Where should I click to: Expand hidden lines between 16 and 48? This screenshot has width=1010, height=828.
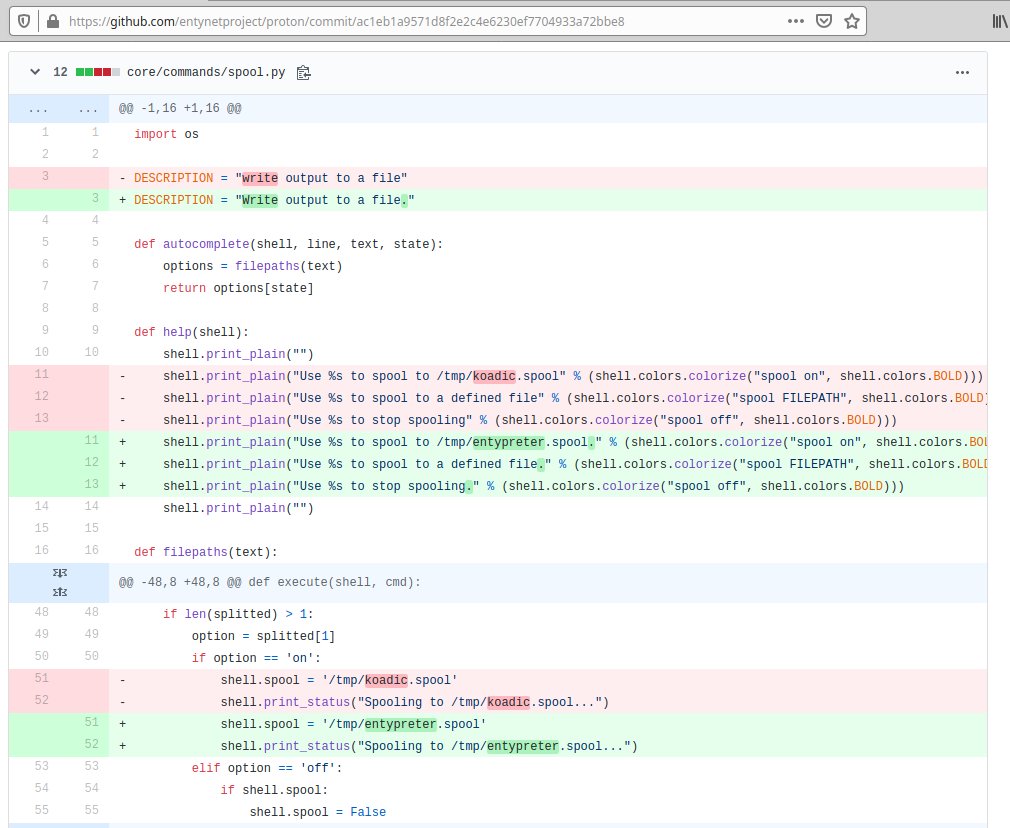59,582
